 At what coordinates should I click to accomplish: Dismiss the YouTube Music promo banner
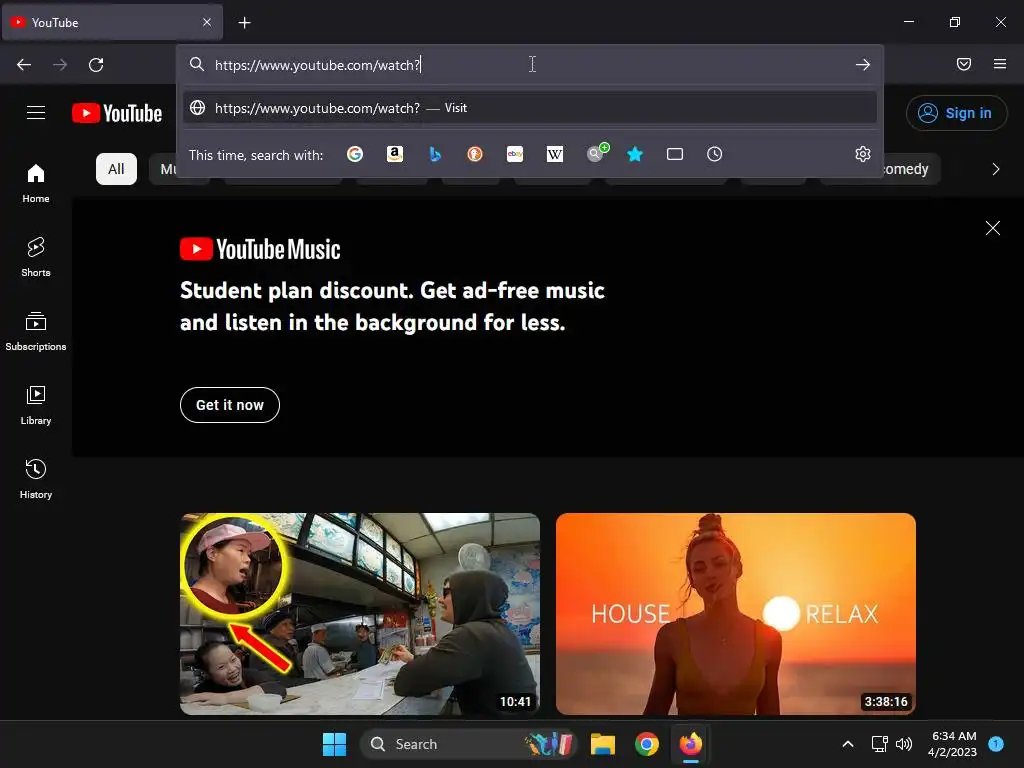point(993,228)
